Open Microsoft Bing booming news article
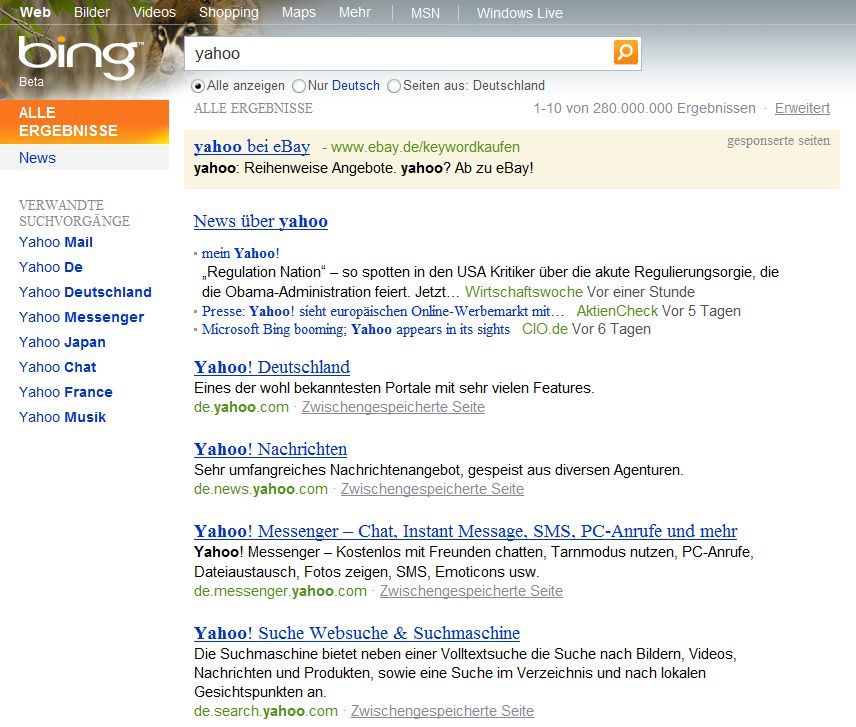 (355, 329)
